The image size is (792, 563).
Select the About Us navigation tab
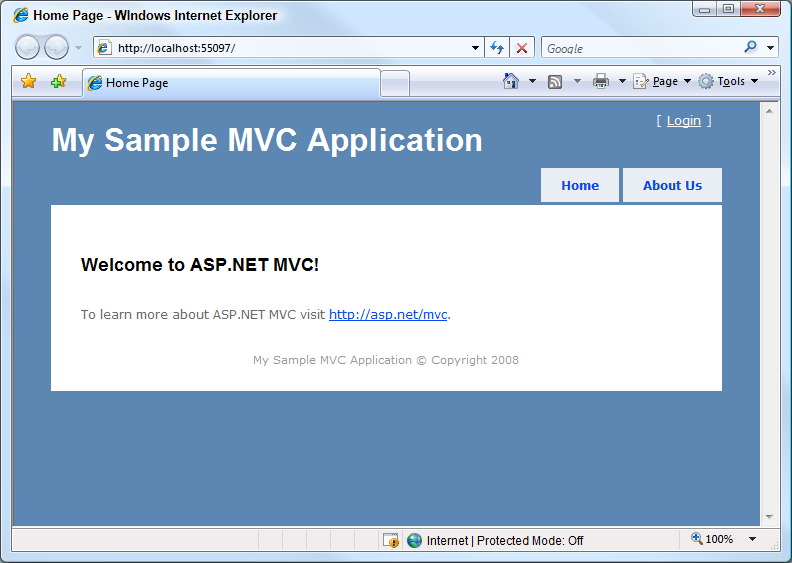pos(672,185)
